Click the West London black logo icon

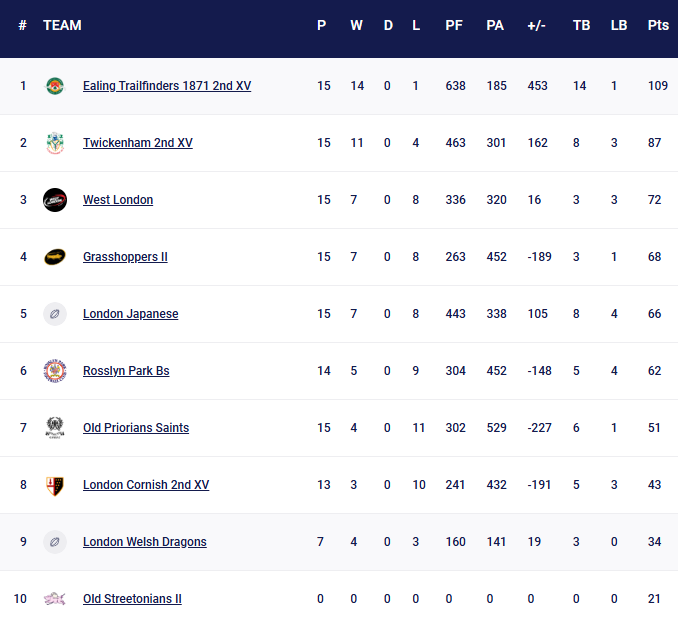55,200
